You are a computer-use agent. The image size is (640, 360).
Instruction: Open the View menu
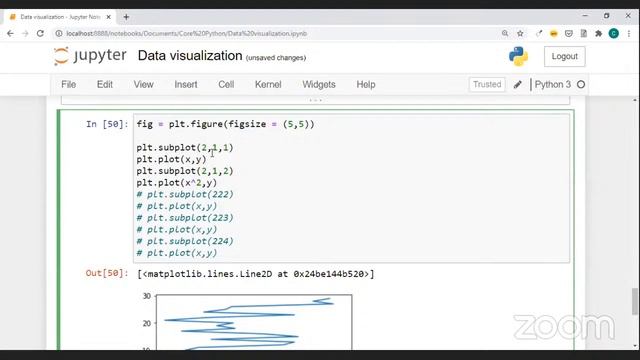pos(143,84)
